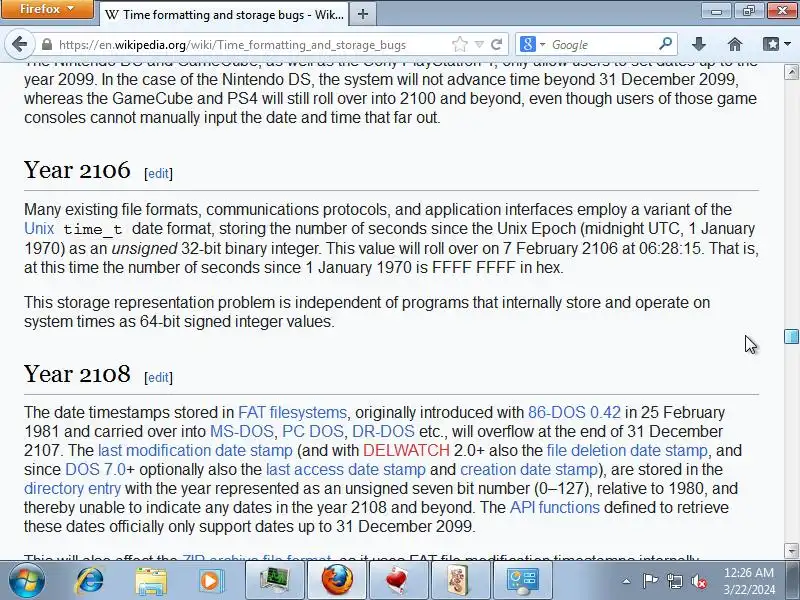Screen dimensions: 800x600
Task: Open the 86-DOS 0.42 link
Action: [574, 412]
